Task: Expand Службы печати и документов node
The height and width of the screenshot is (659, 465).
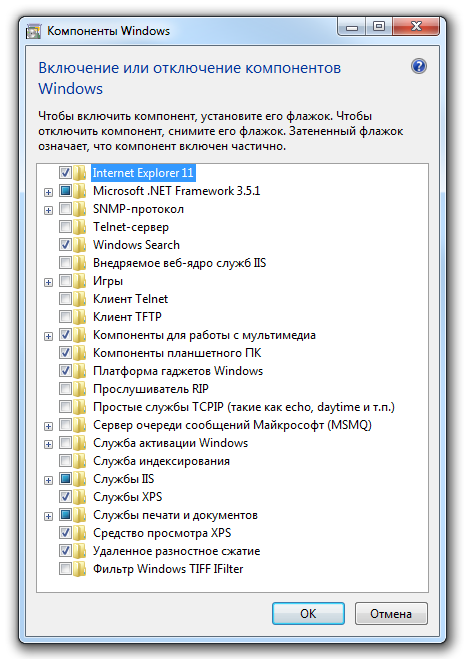Action: click(x=48, y=516)
